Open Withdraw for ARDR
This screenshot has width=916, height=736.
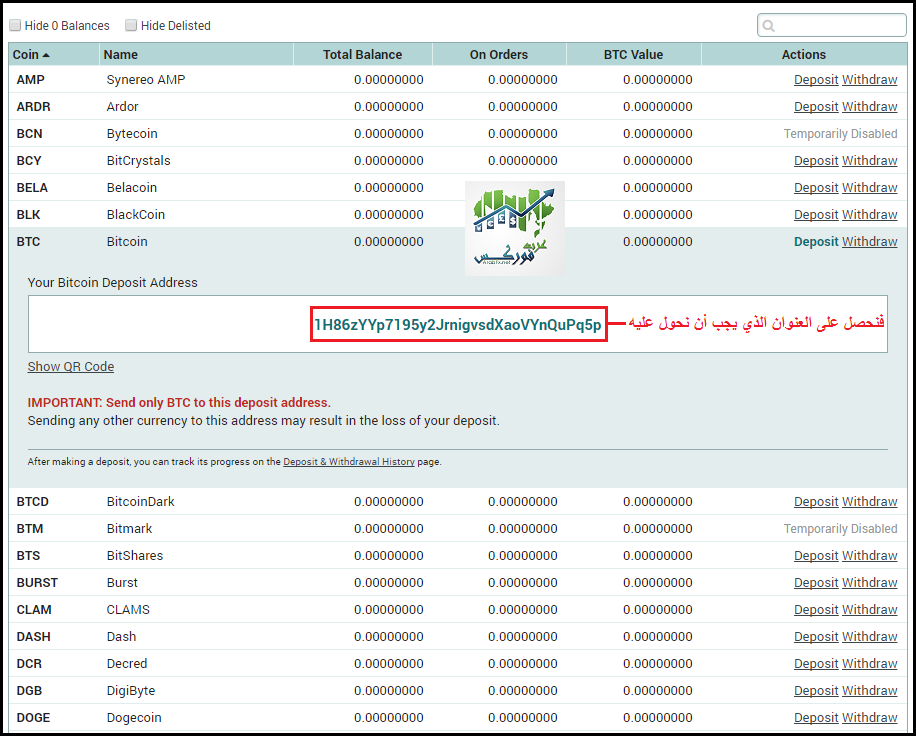(x=870, y=106)
